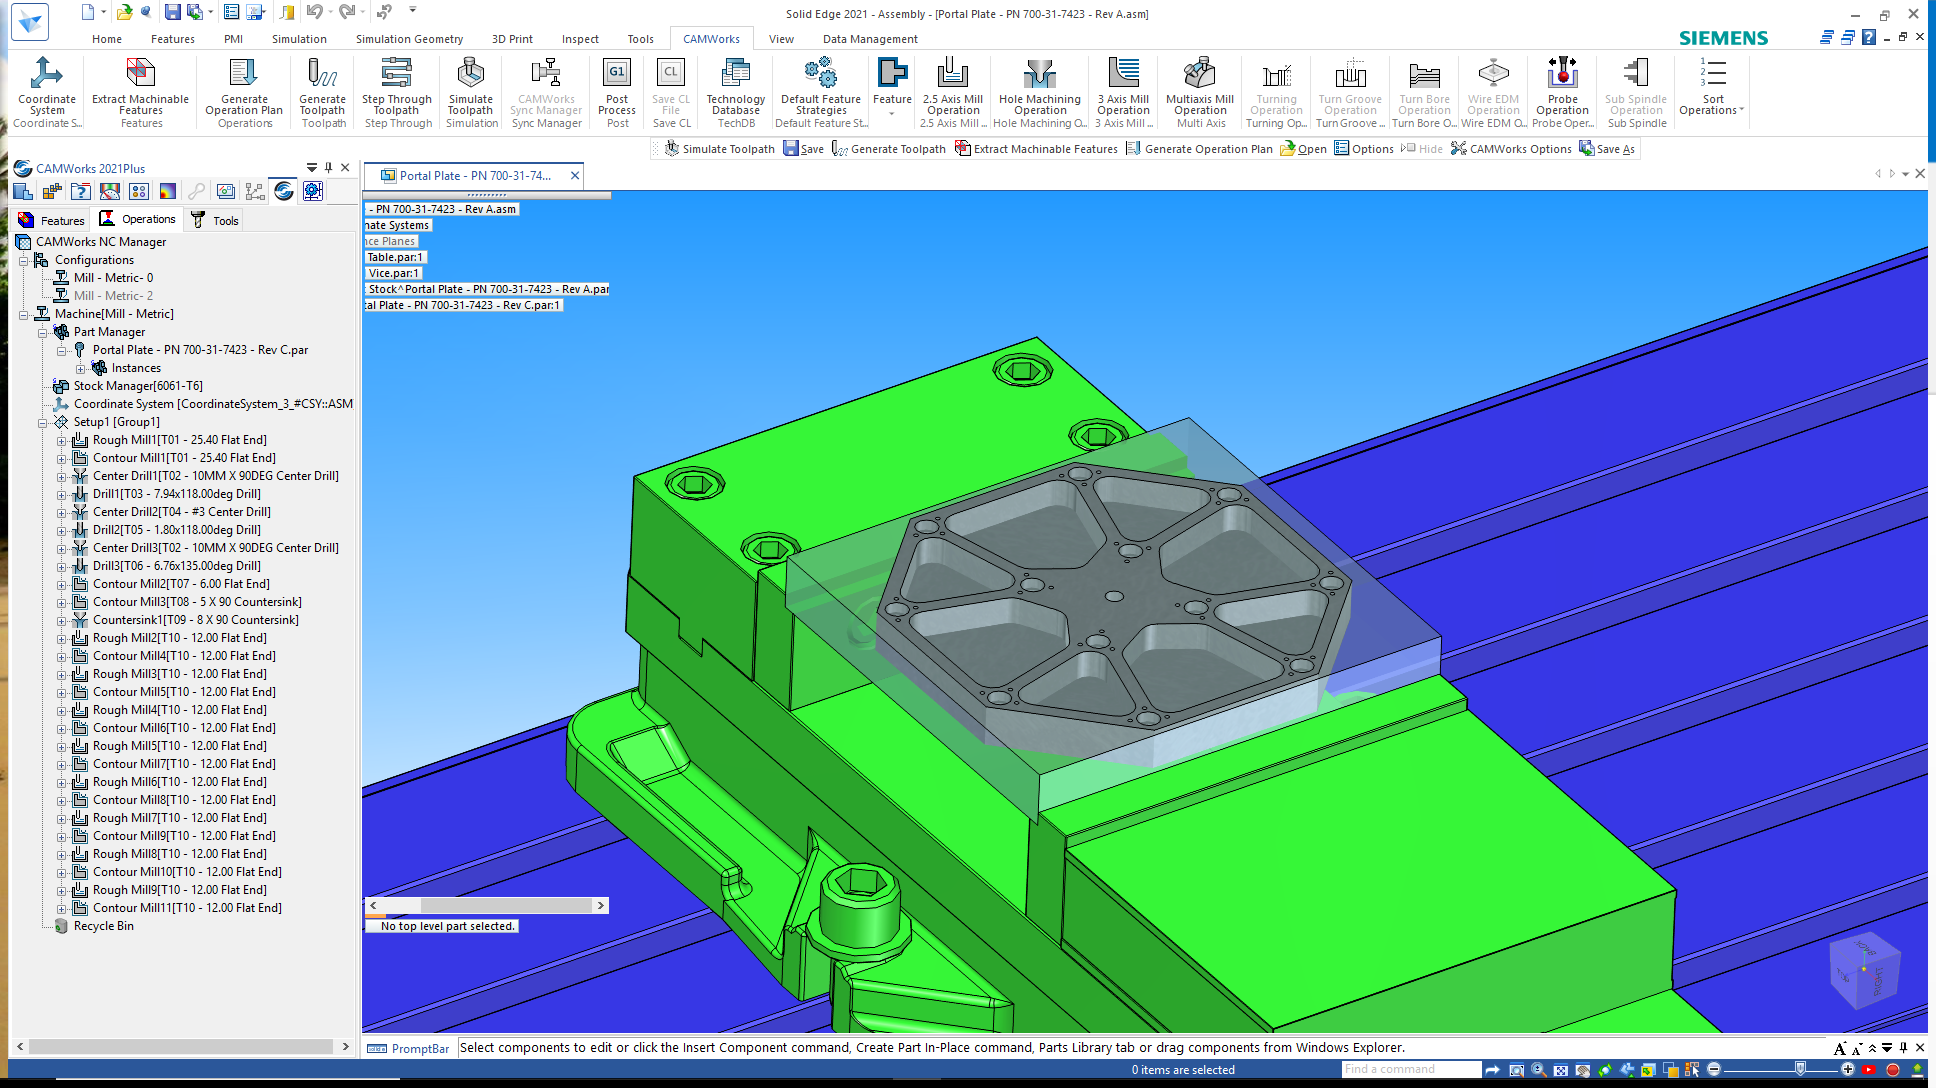Open the Tools tab in CAMWorks pane
The image size is (1936, 1088).
pyautogui.click(x=215, y=220)
